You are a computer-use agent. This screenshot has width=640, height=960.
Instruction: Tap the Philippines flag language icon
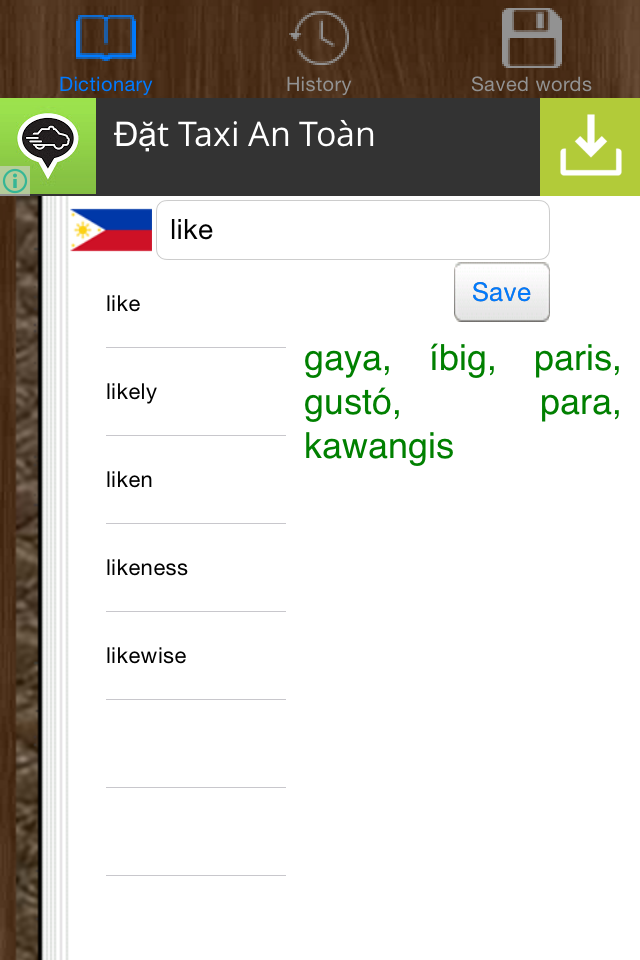[111, 230]
